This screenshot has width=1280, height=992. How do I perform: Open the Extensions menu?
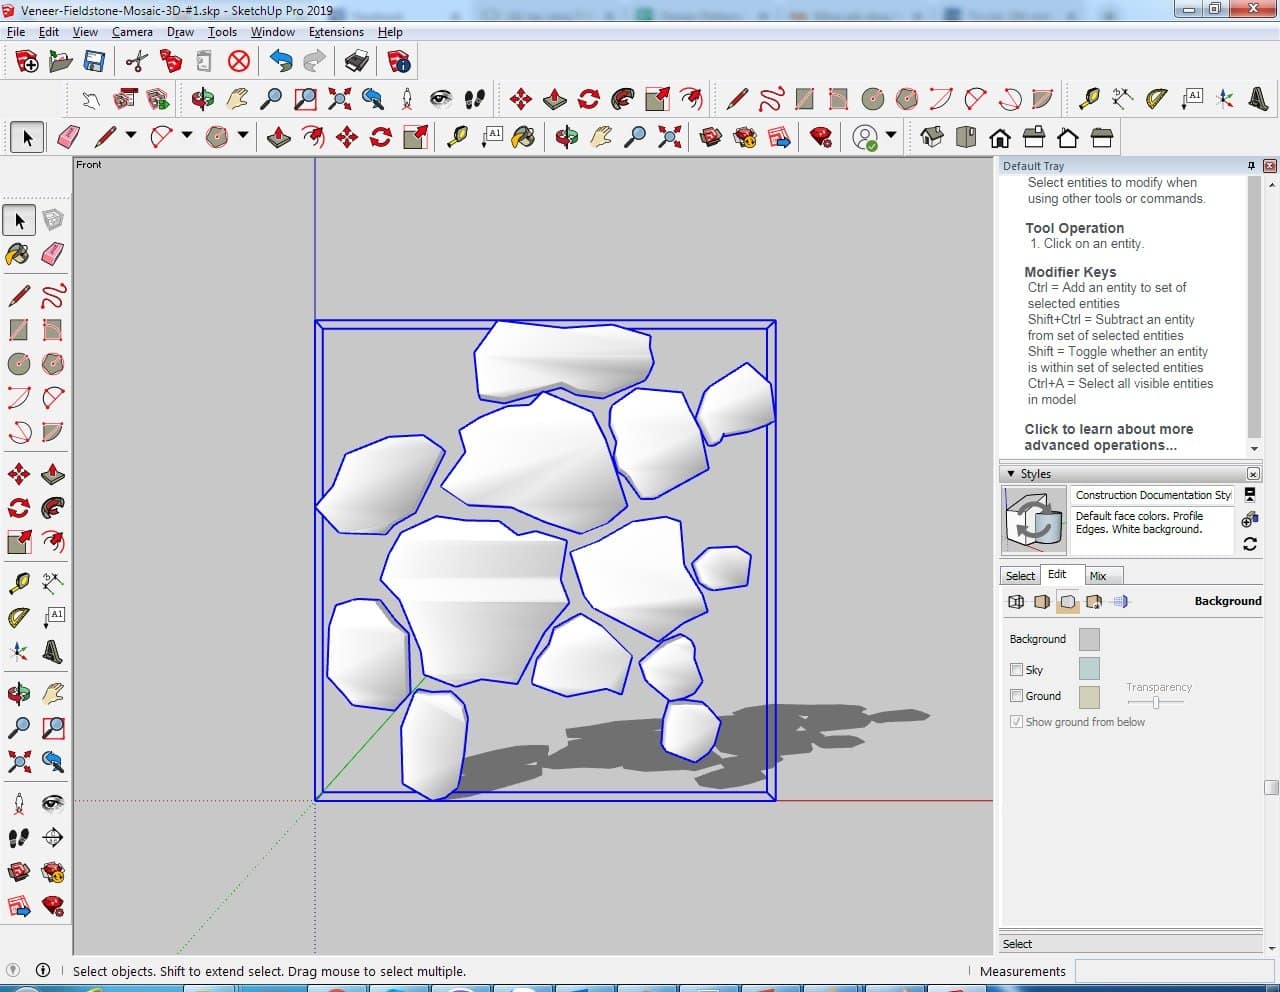[x=335, y=32]
